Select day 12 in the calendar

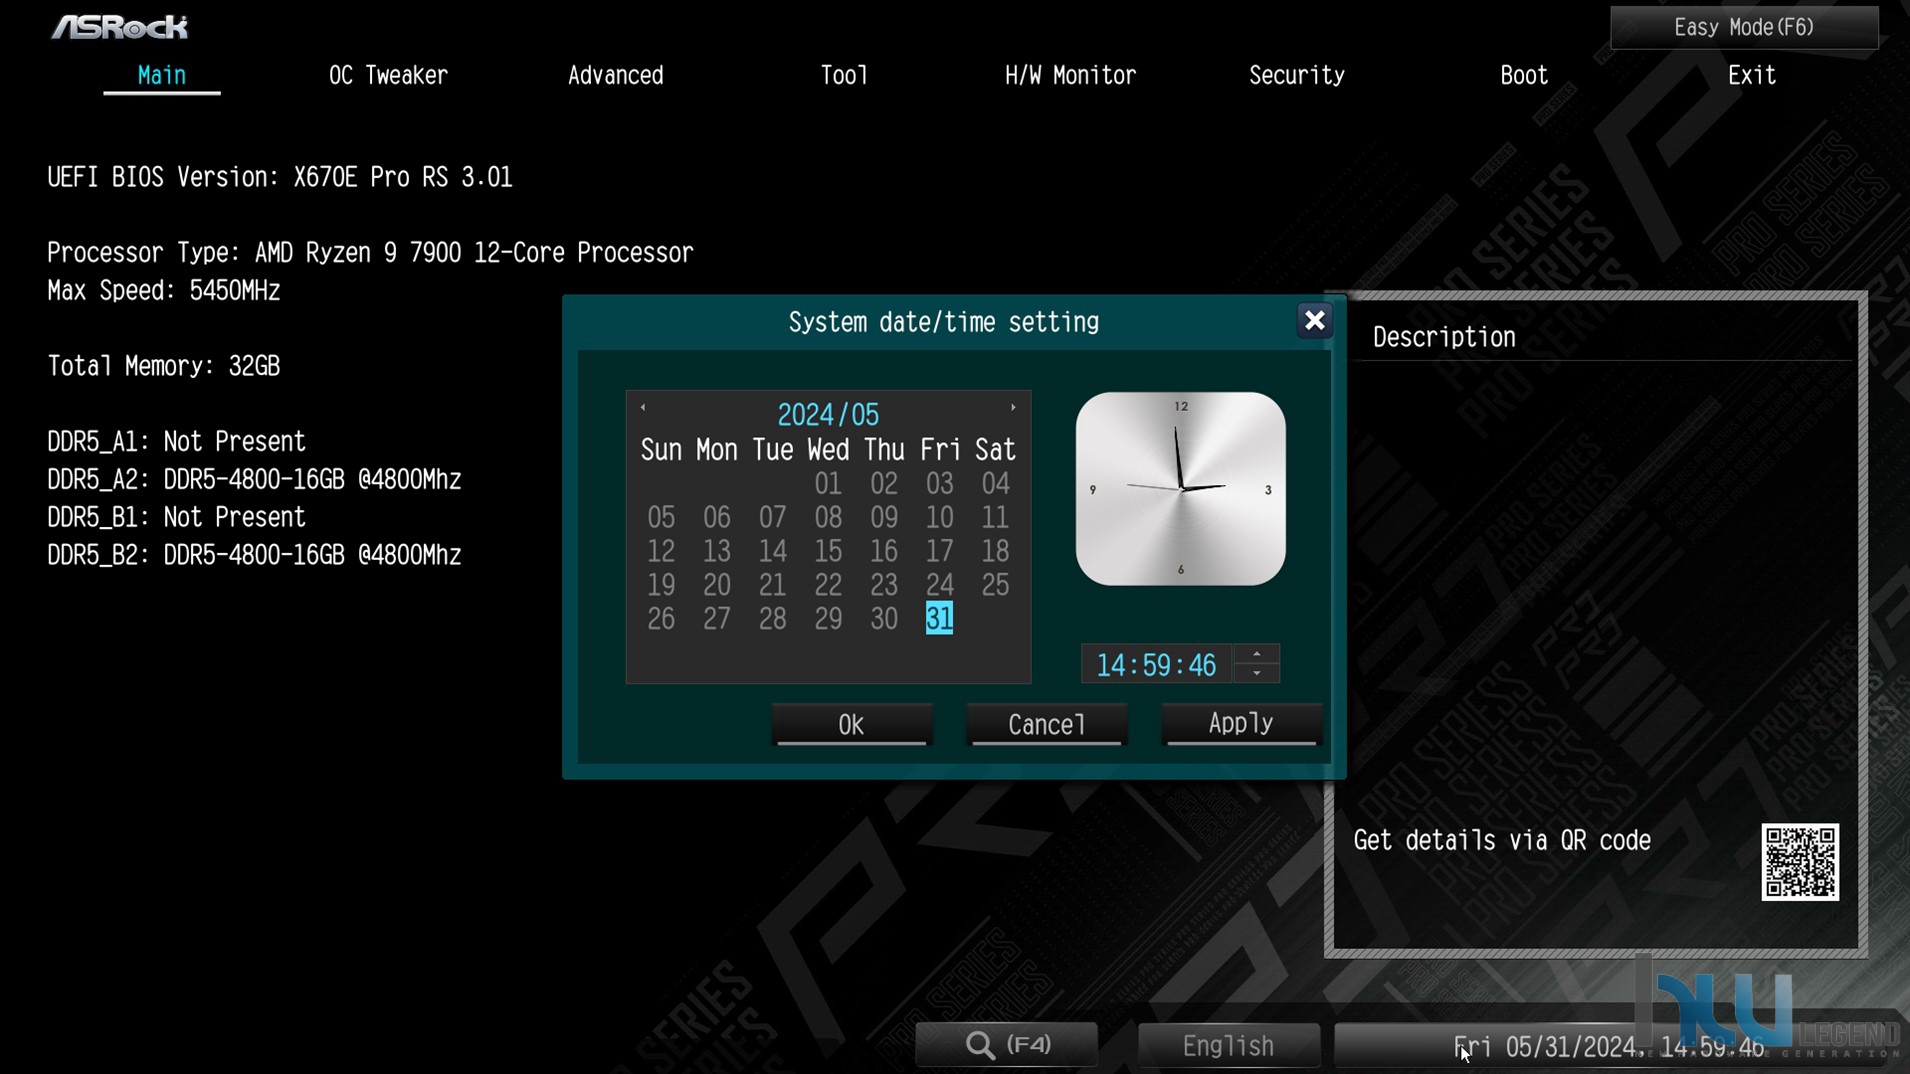pos(661,552)
